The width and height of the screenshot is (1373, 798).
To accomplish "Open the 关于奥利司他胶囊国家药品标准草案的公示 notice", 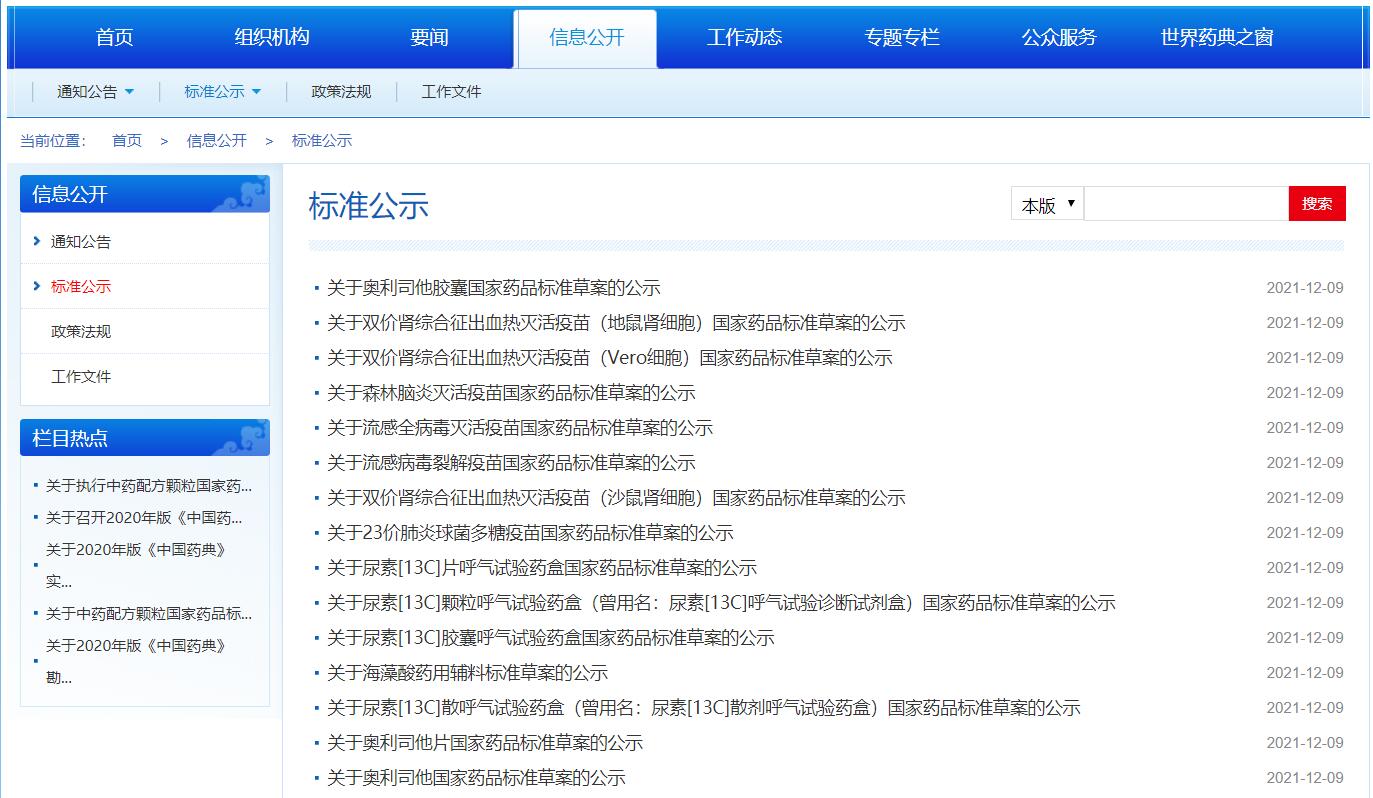I will pyautogui.click(x=493, y=288).
